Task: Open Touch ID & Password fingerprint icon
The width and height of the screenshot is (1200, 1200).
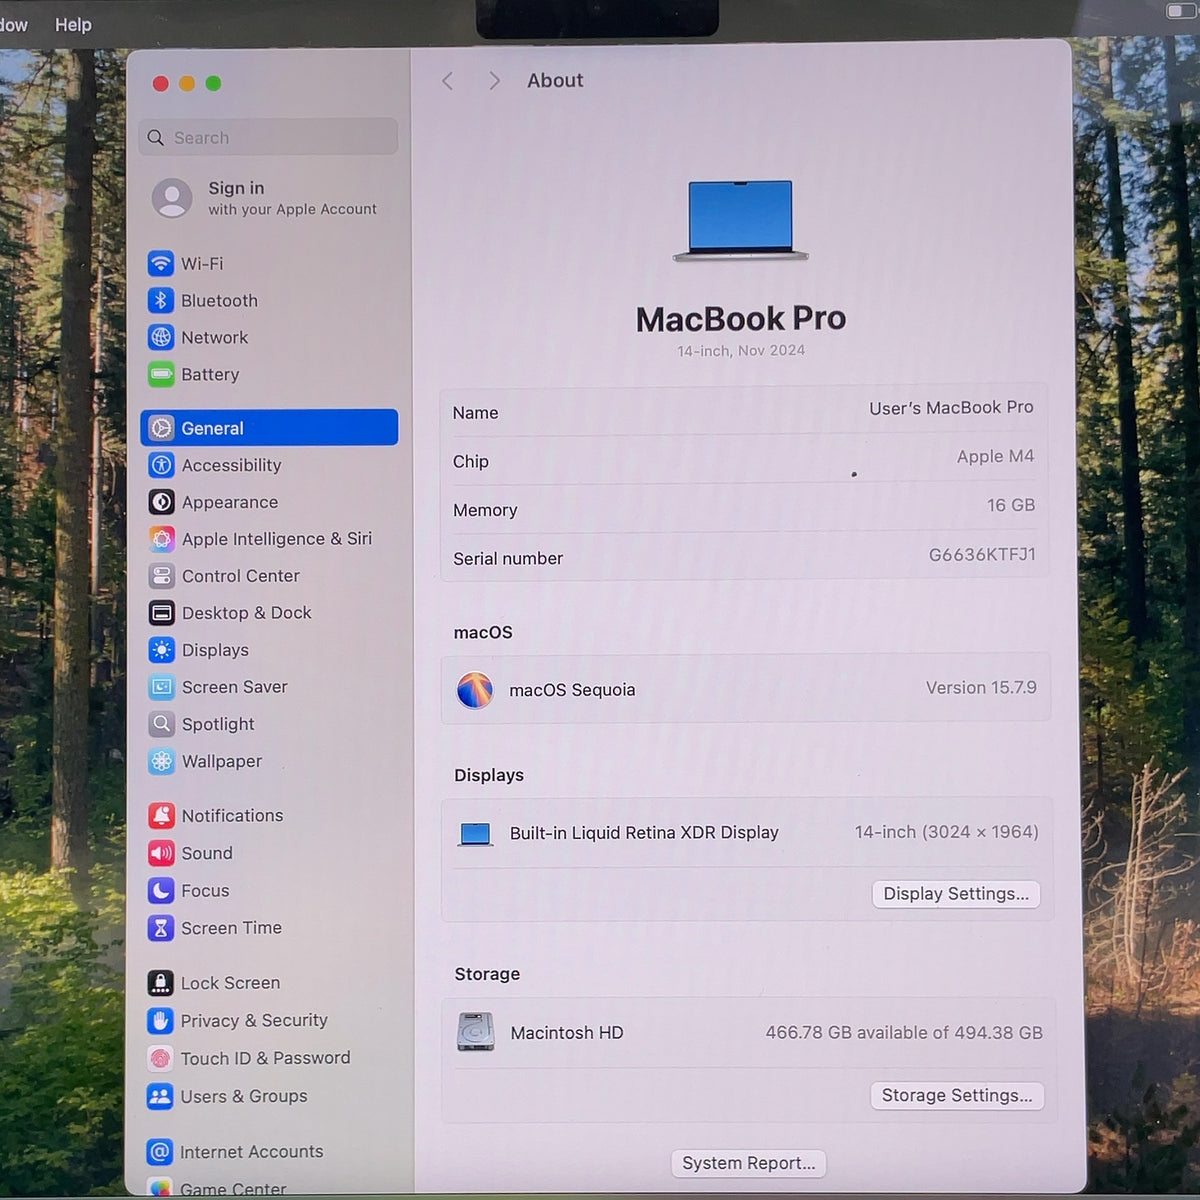Action: click(160, 1058)
